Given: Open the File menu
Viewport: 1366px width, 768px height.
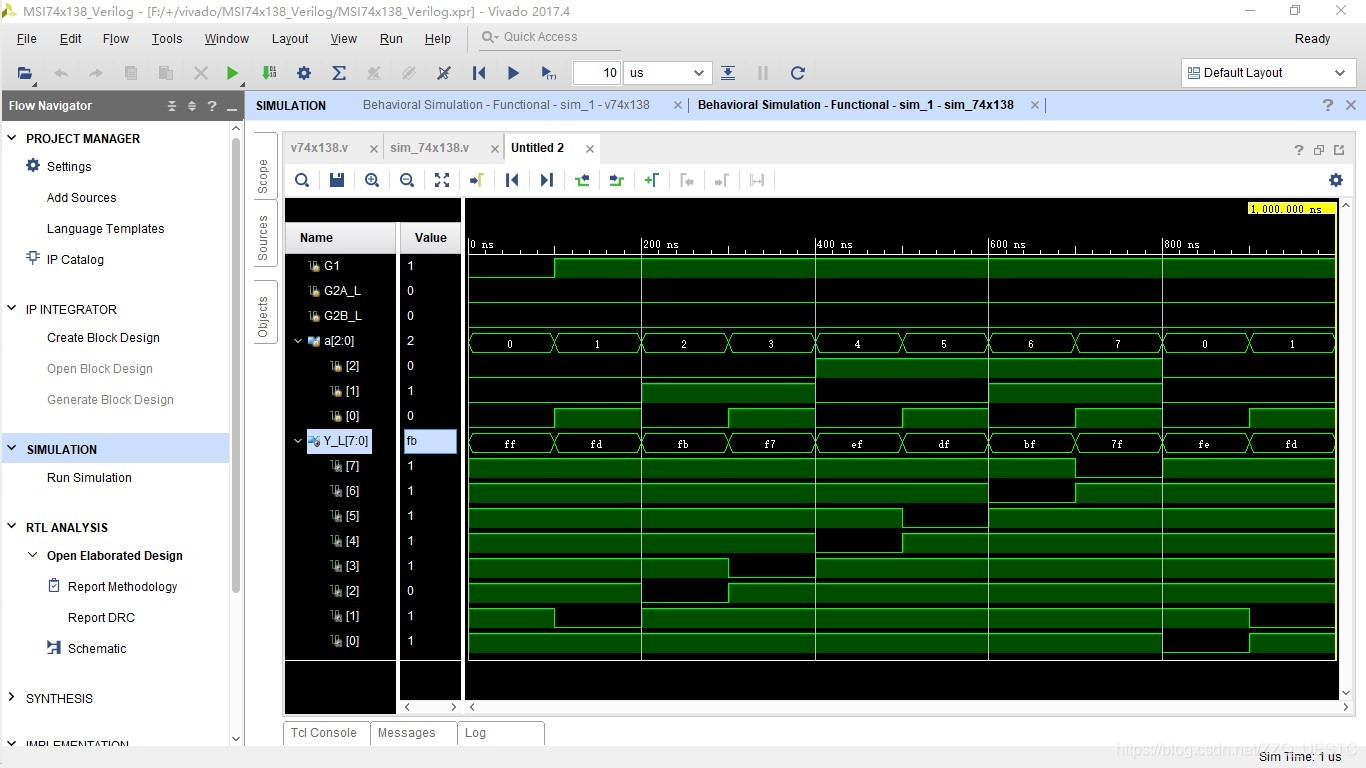Looking at the screenshot, I should point(27,39).
